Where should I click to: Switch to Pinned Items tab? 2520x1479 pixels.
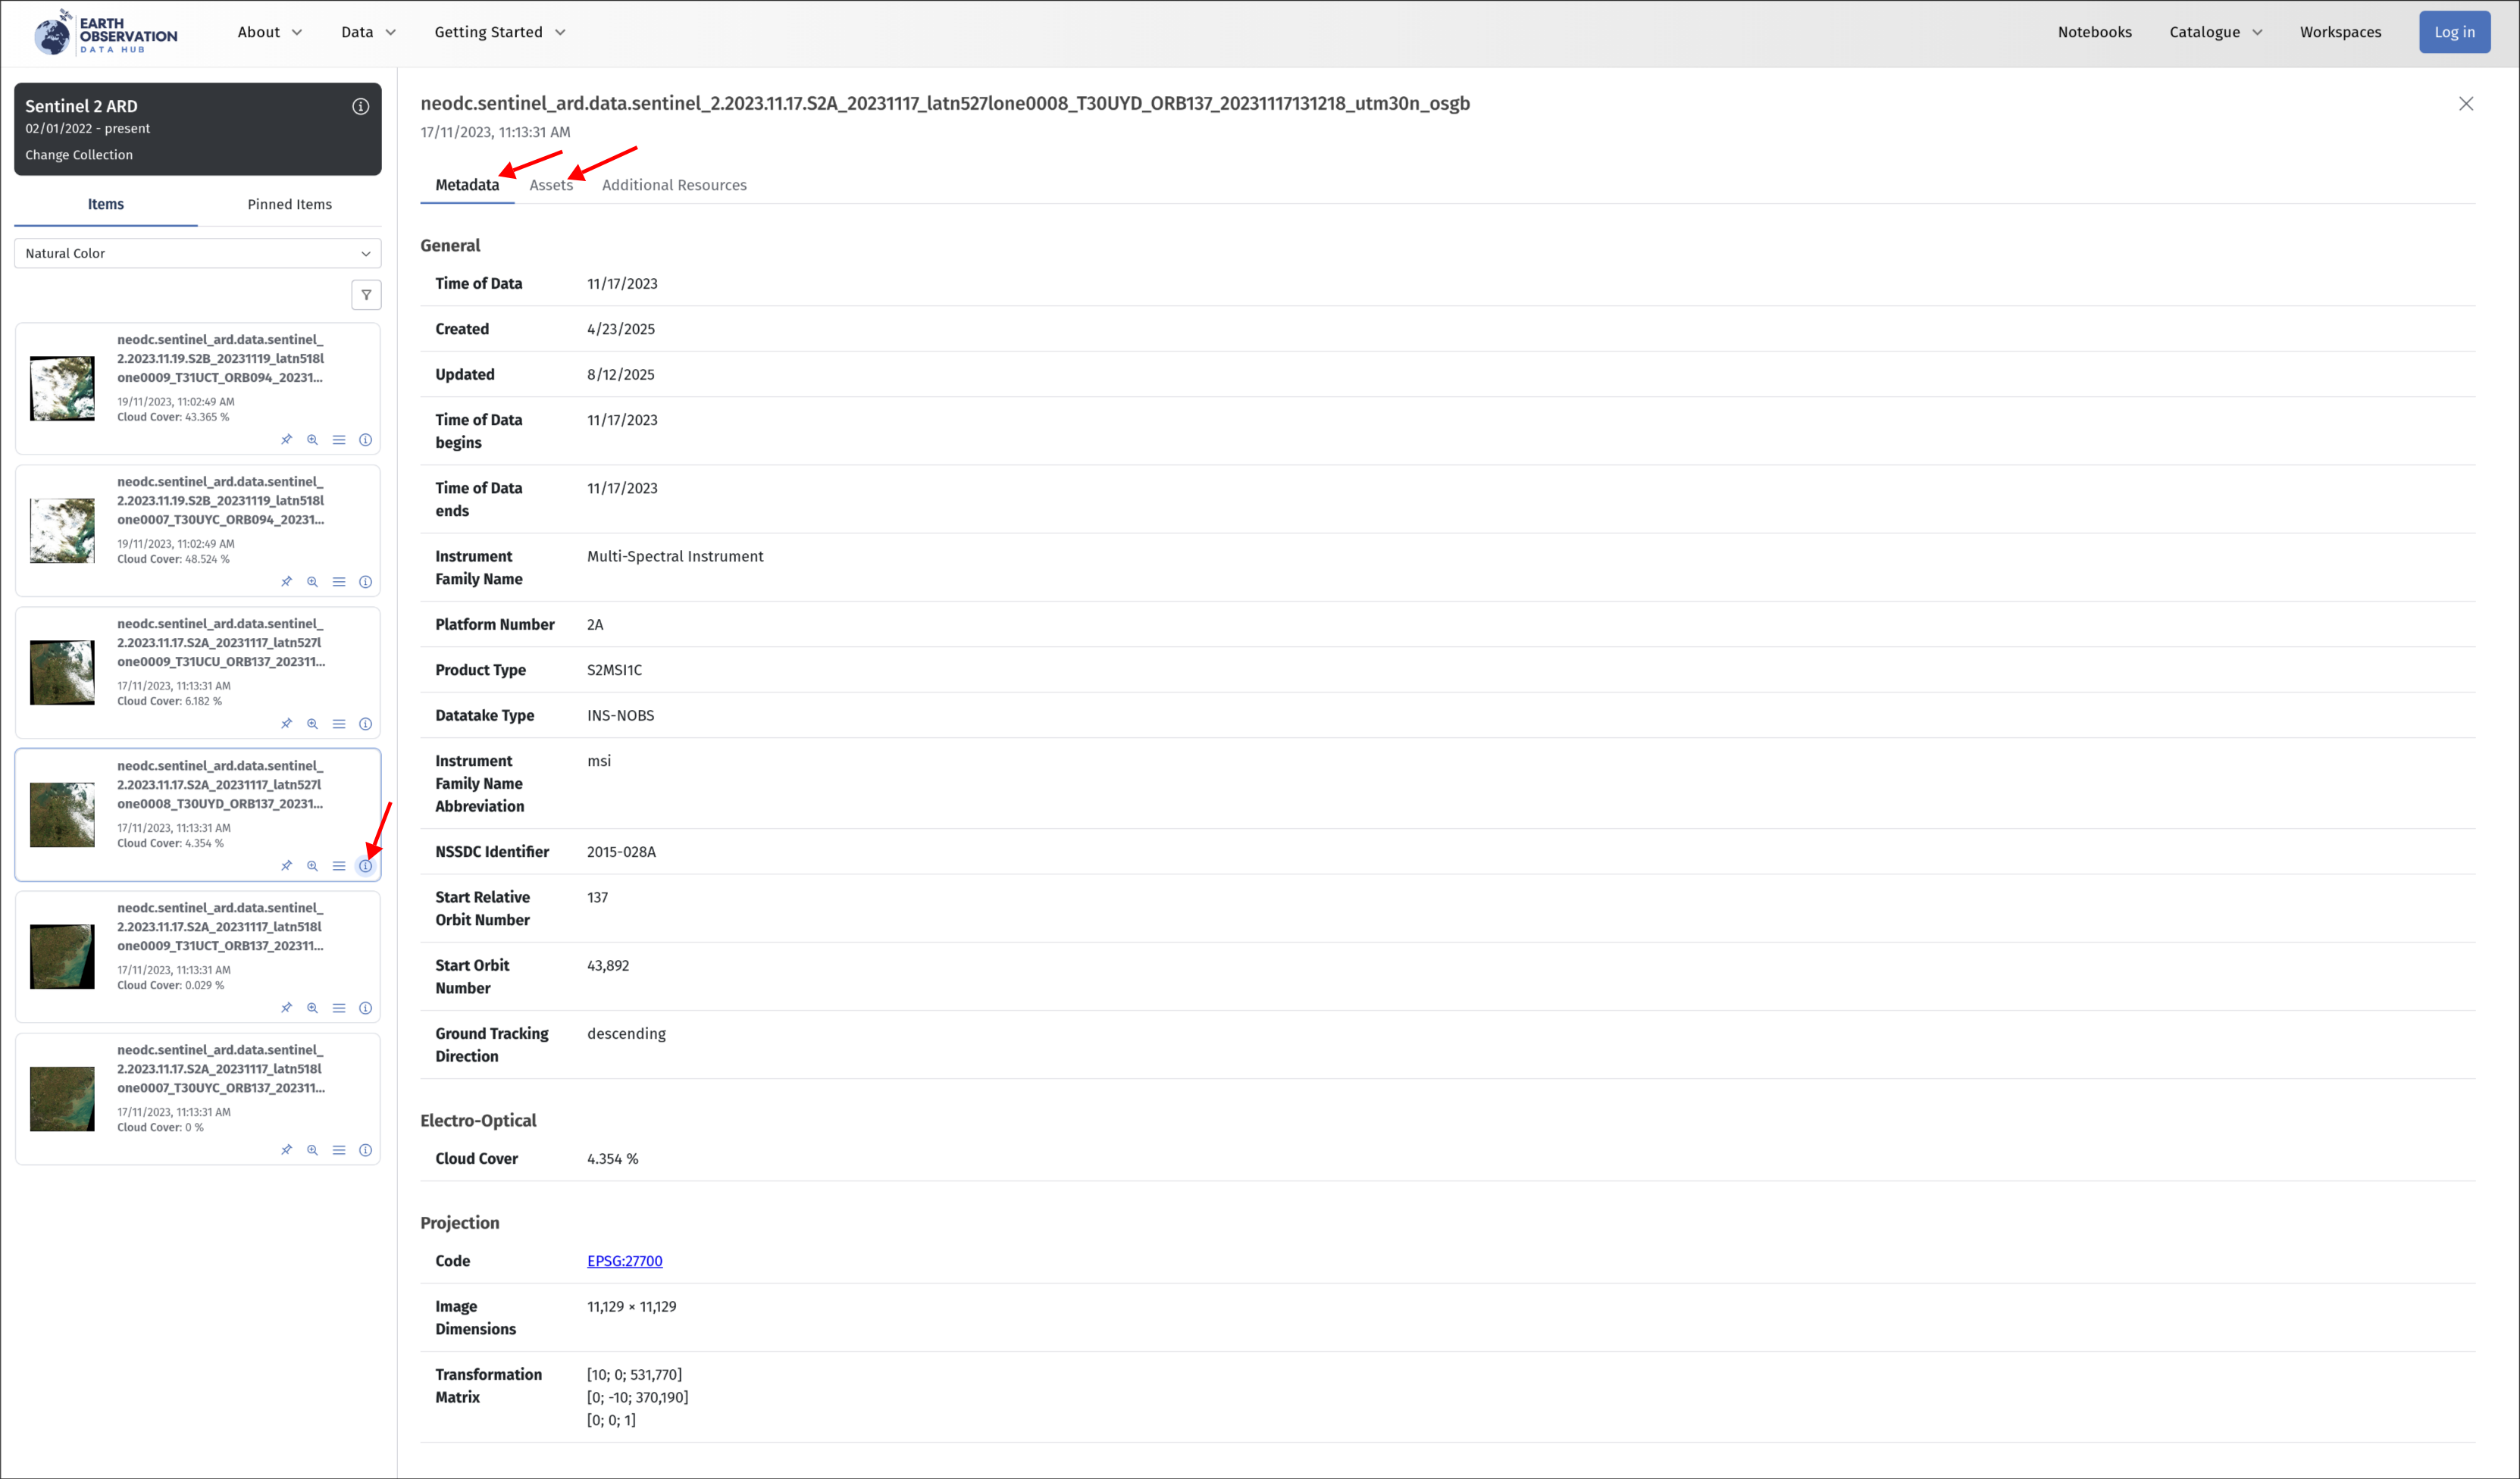point(289,204)
